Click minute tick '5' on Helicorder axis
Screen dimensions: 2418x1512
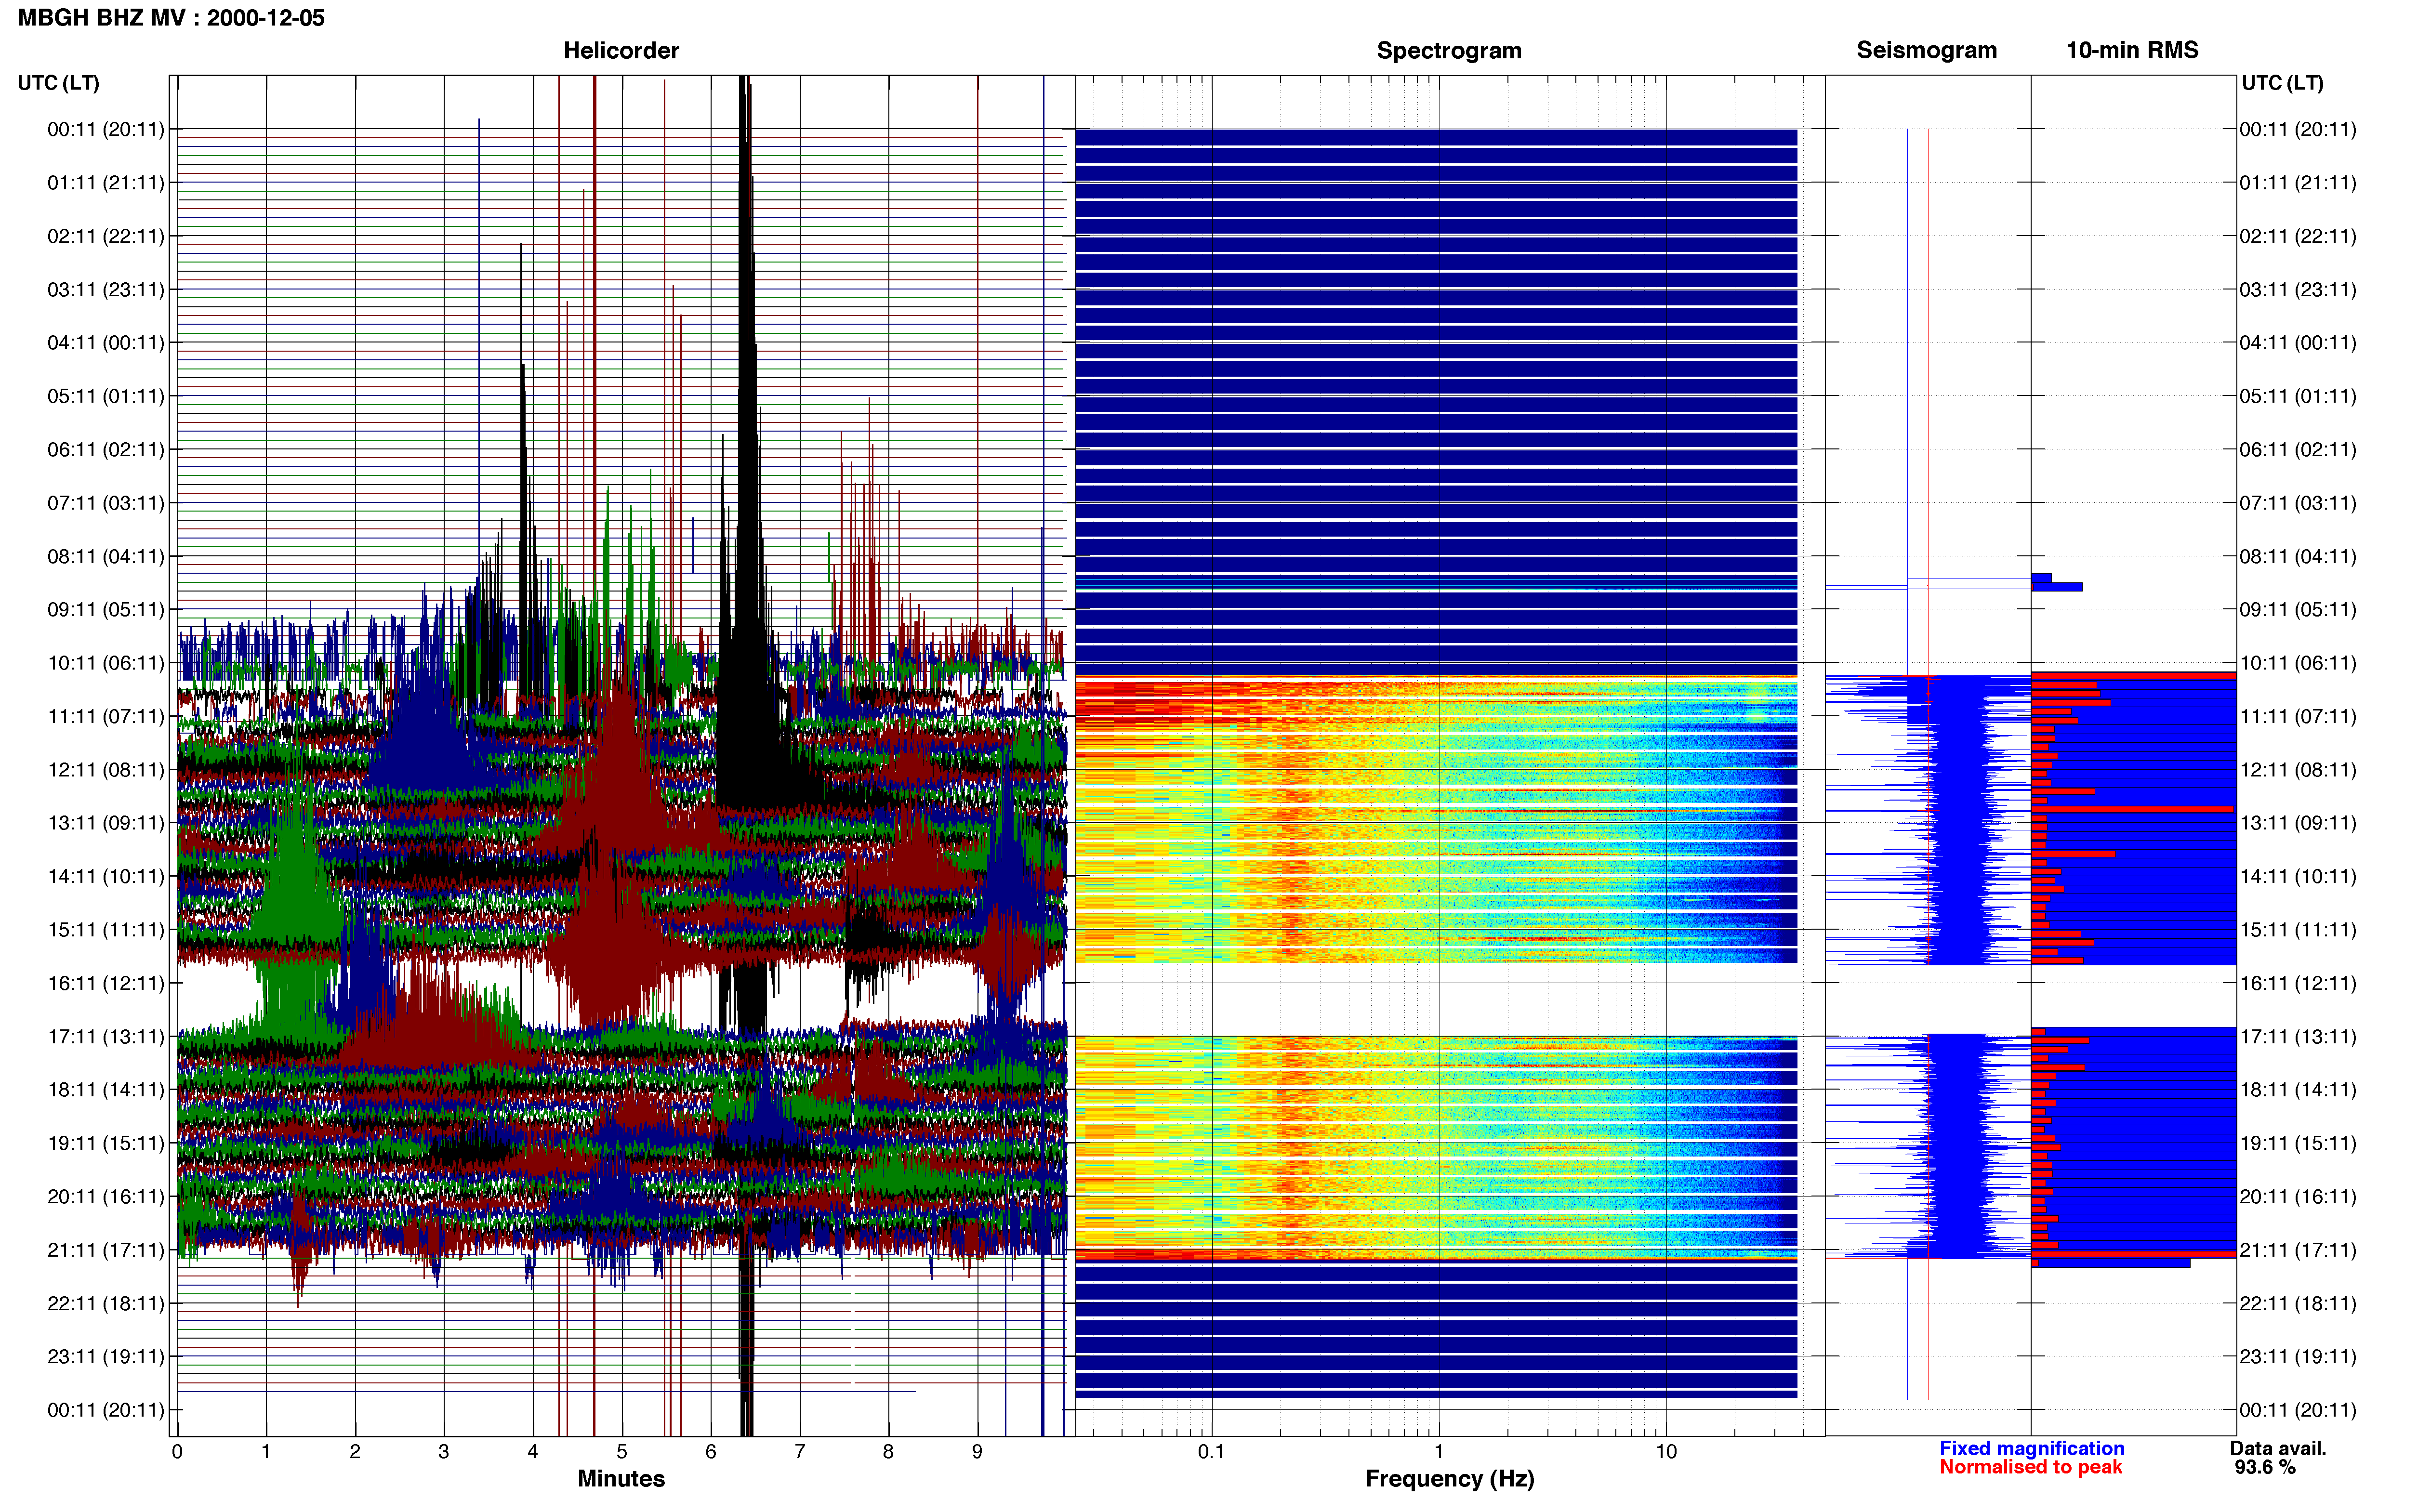[622, 1452]
